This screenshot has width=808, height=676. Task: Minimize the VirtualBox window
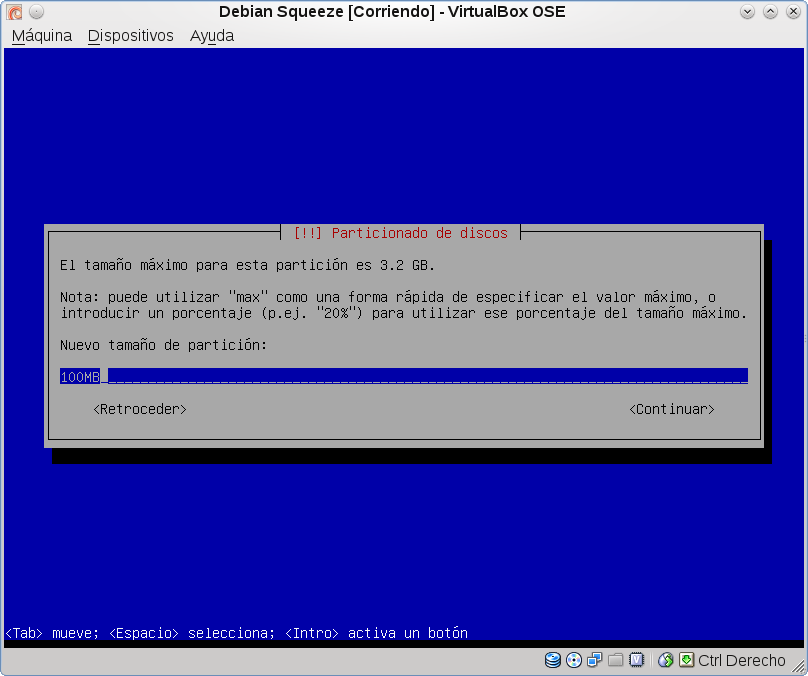coord(747,11)
